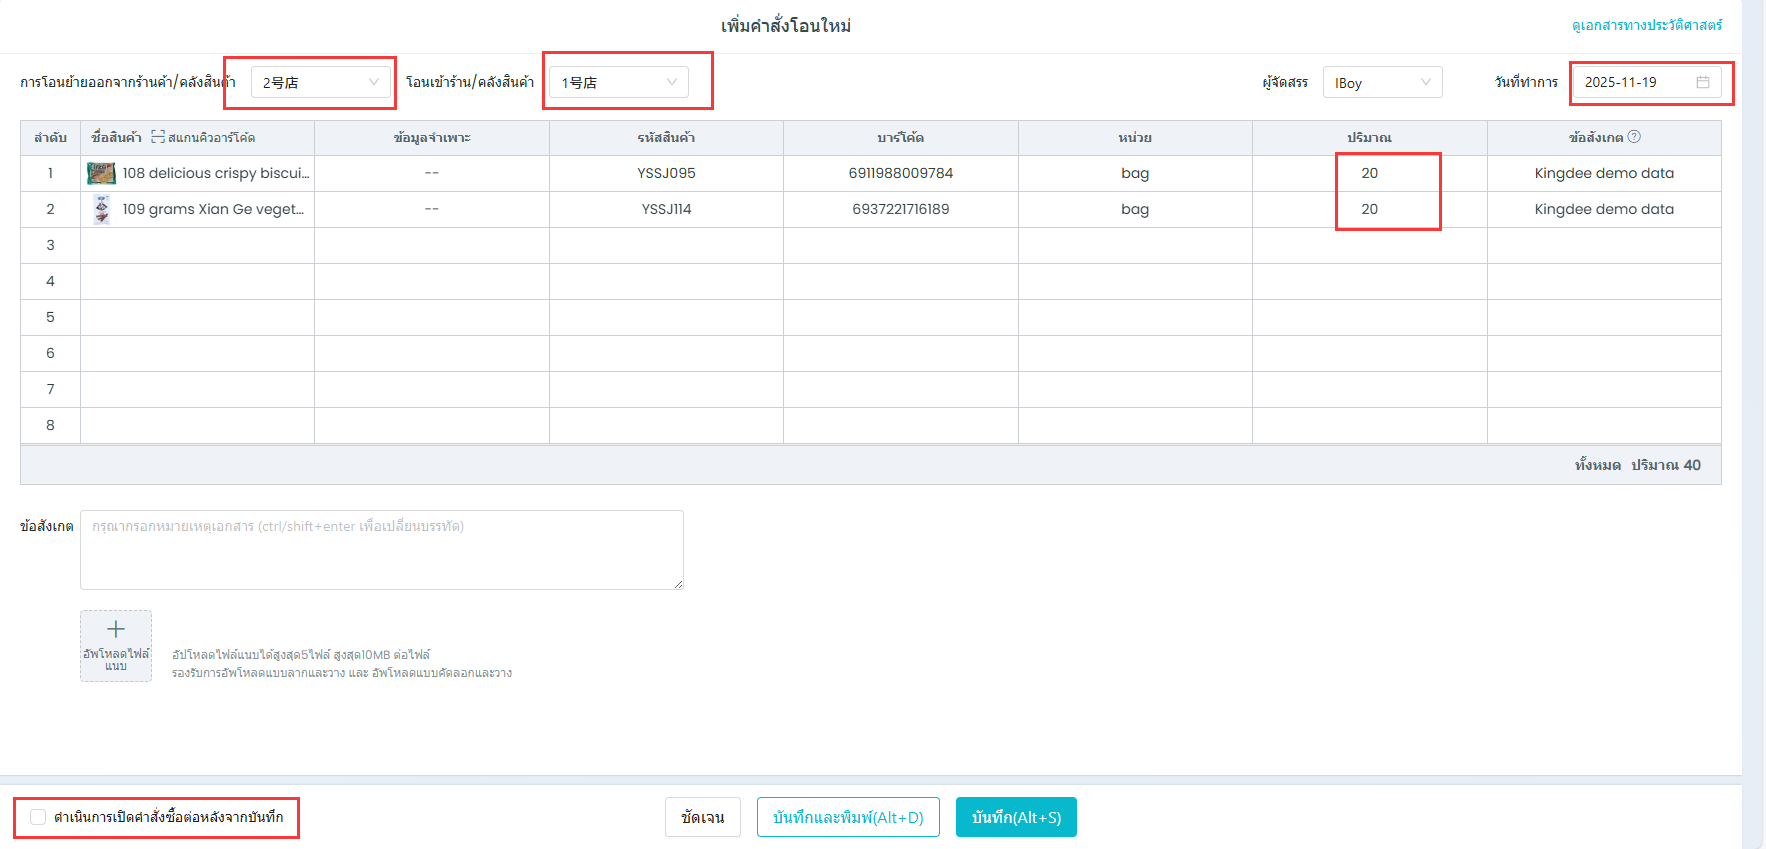Viewport: 1766px width, 849px height.
Task: Open the historical documents link
Action: pyautogui.click(x=1646, y=25)
